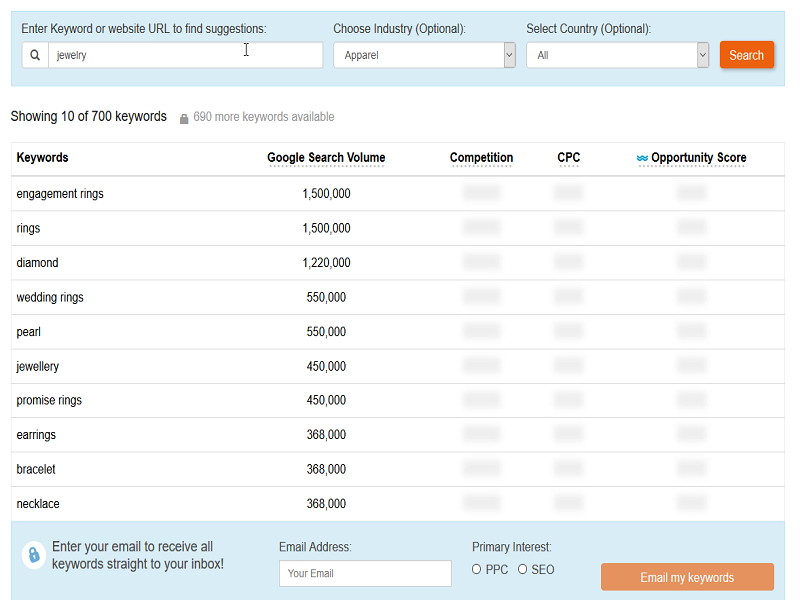Focus the keyword input containing jewelry
800x600 pixels.
coord(186,55)
